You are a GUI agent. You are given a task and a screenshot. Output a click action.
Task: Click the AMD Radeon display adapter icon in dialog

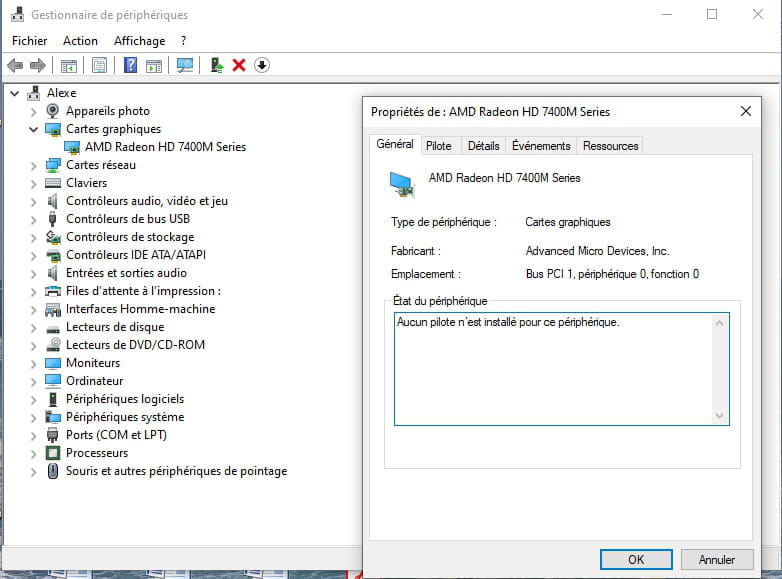pyautogui.click(x=402, y=185)
